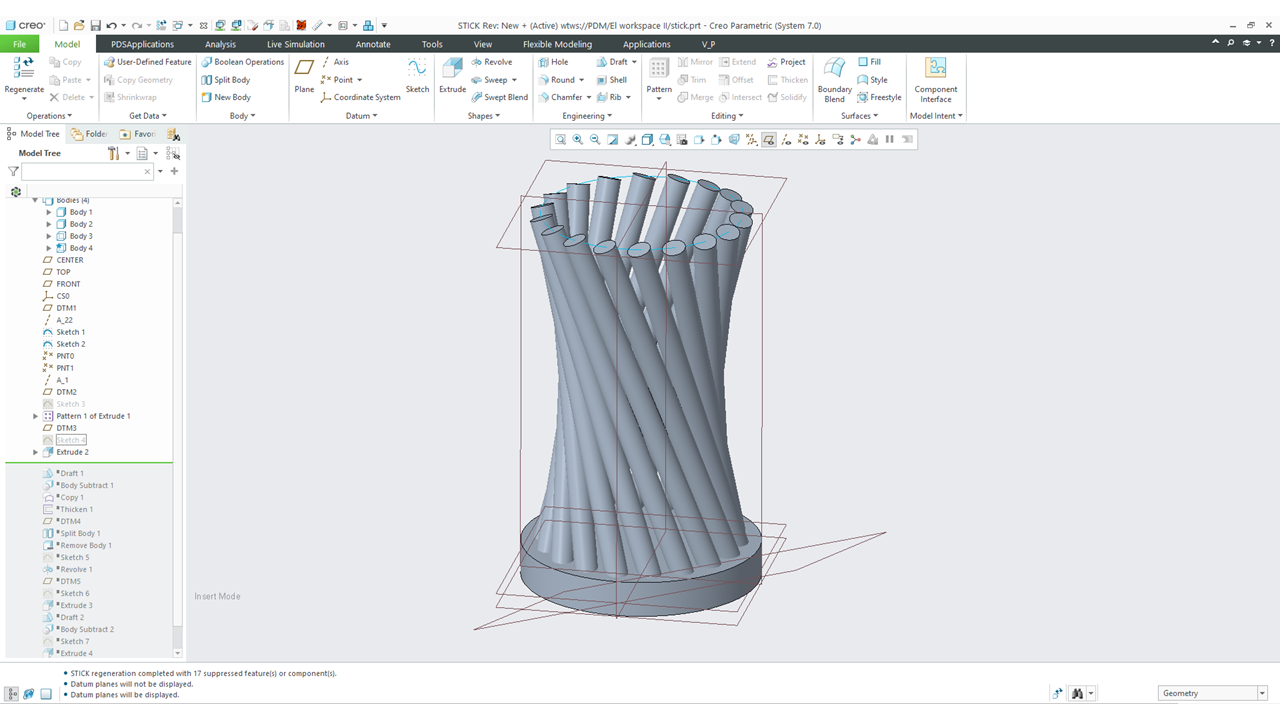Open the Engineering group dropdown
Viewport: 1280px width, 720px height.
tap(589, 116)
